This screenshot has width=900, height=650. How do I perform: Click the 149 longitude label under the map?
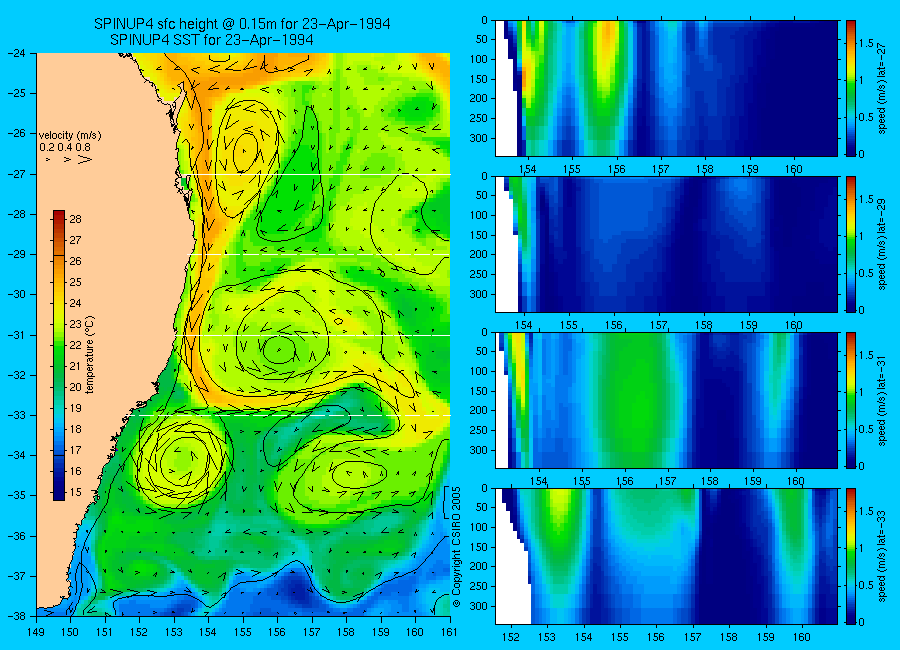(36, 632)
